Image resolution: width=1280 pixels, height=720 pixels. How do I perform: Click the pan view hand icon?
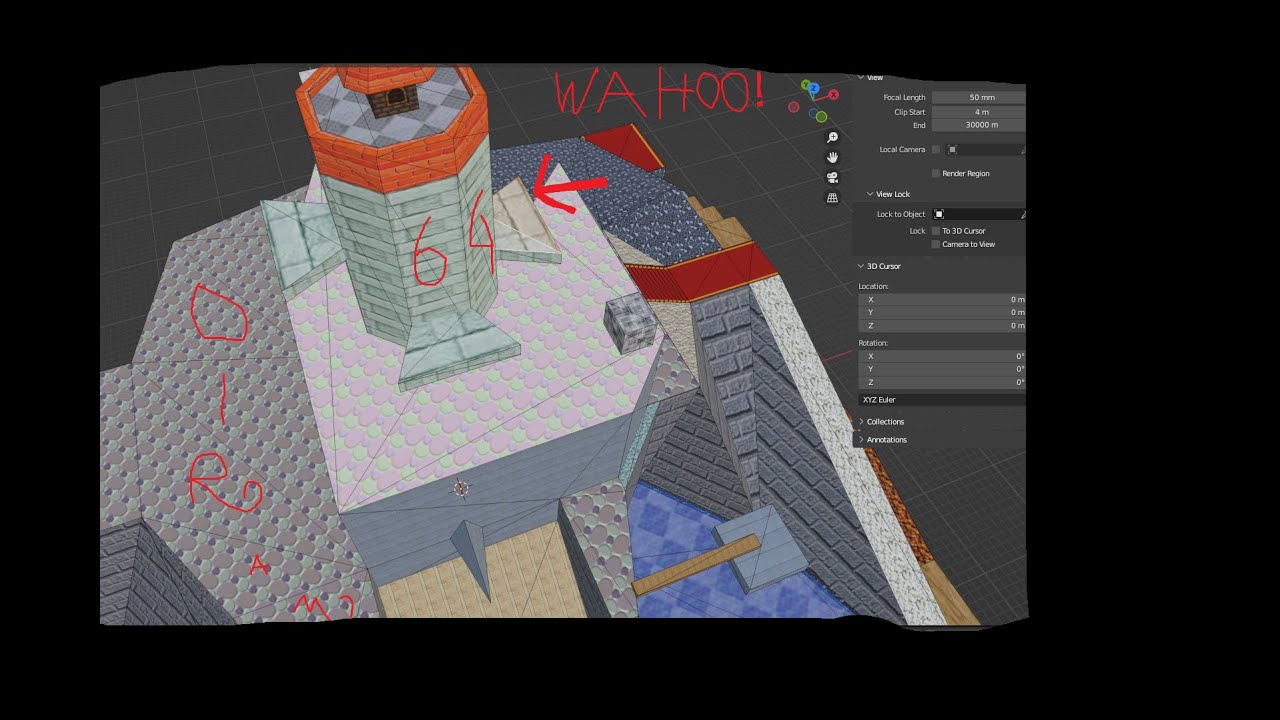tap(832, 157)
